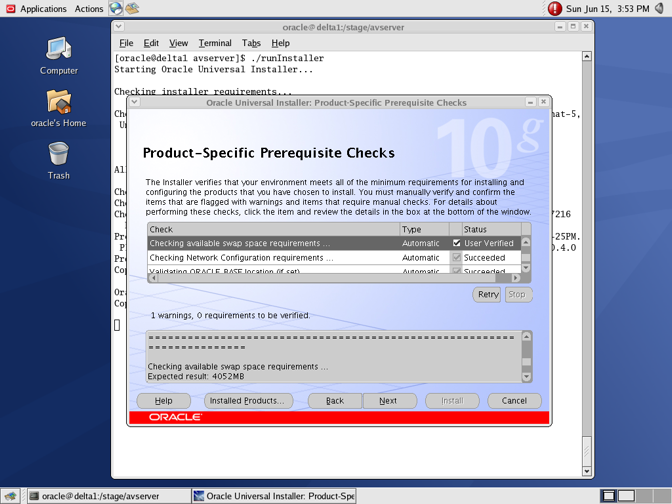This screenshot has height=504, width=672.
Task: Open the volume speaker icon
Action: pos(660,8)
